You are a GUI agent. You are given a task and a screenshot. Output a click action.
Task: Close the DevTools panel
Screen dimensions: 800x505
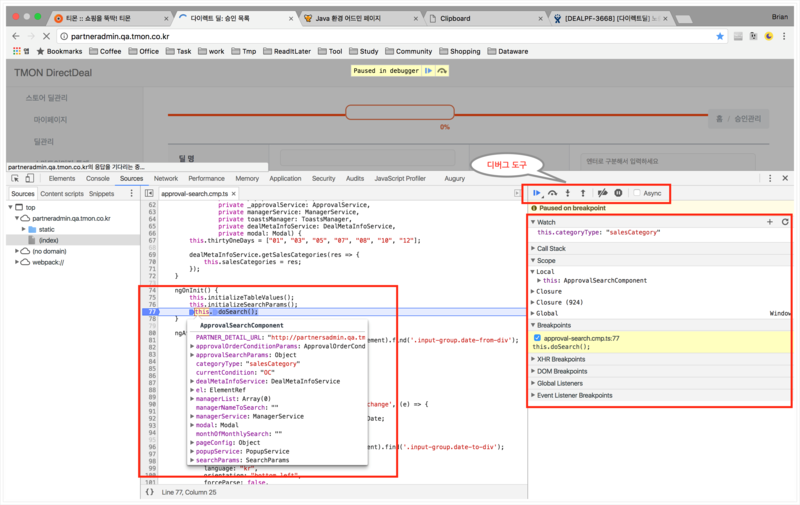(785, 178)
